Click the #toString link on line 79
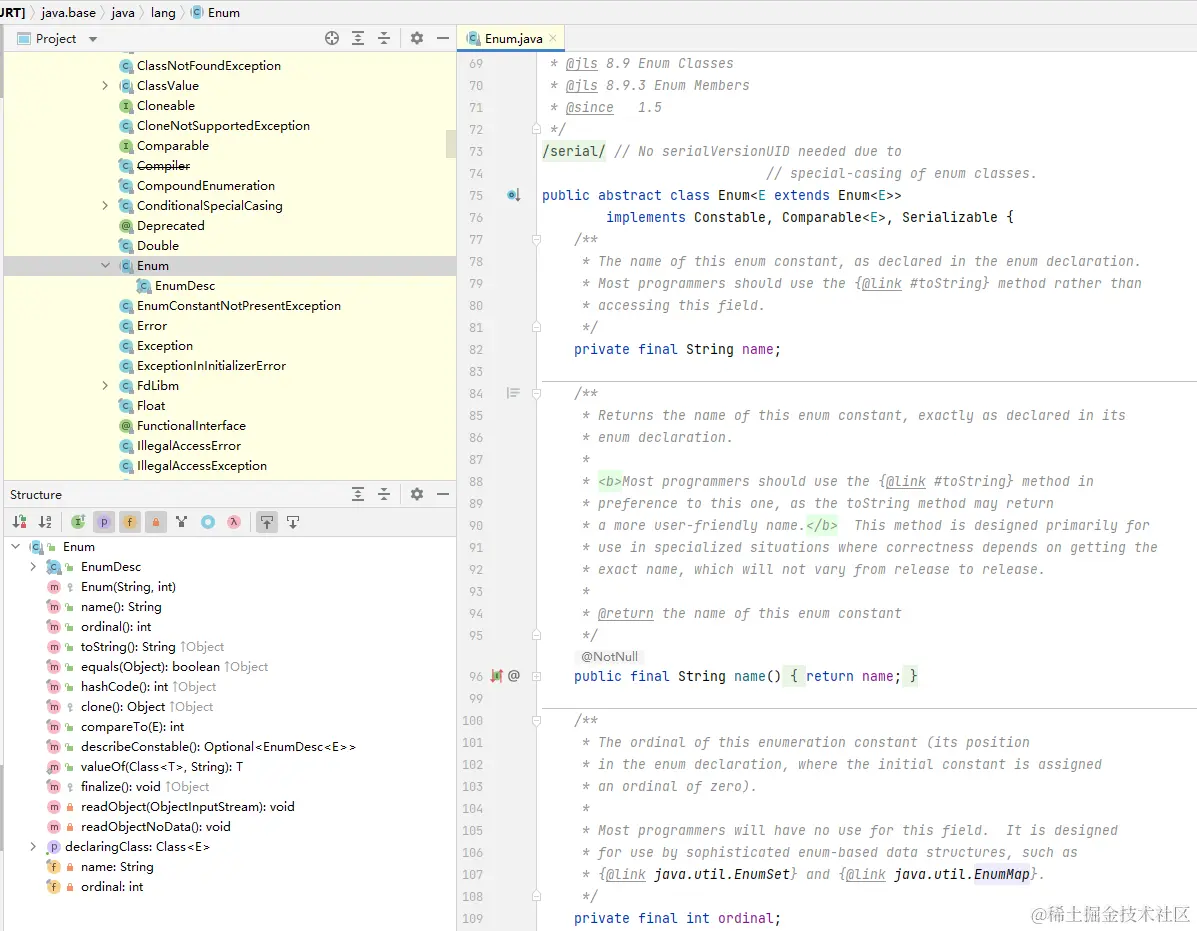 click(945, 283)
